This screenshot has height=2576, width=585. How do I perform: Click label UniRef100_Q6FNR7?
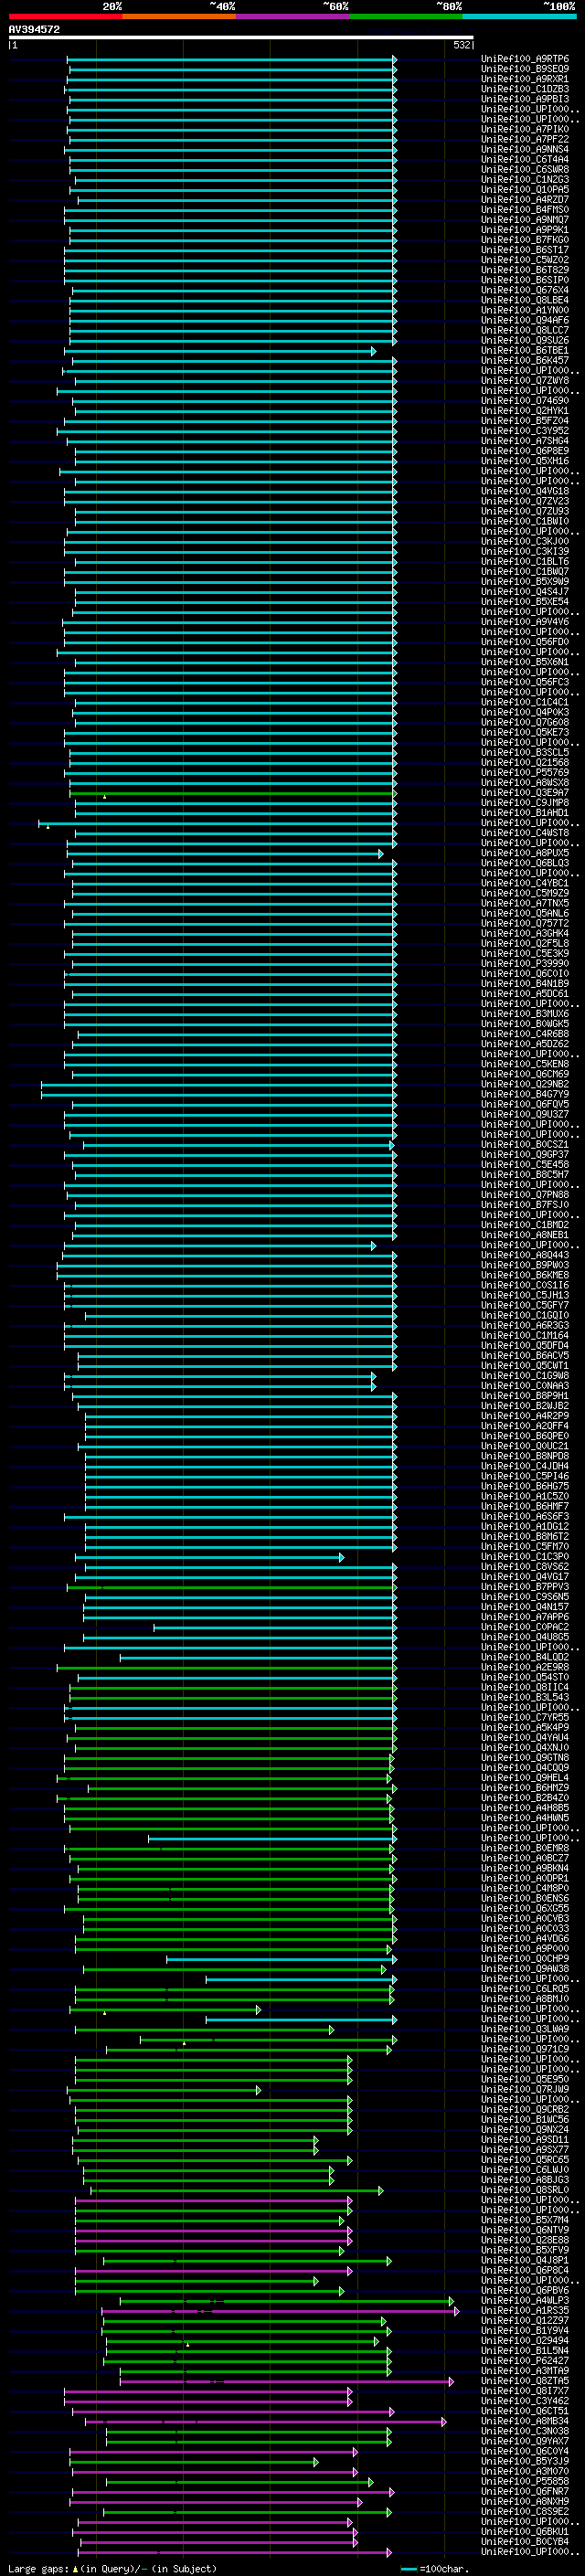tap(525, 2491)
